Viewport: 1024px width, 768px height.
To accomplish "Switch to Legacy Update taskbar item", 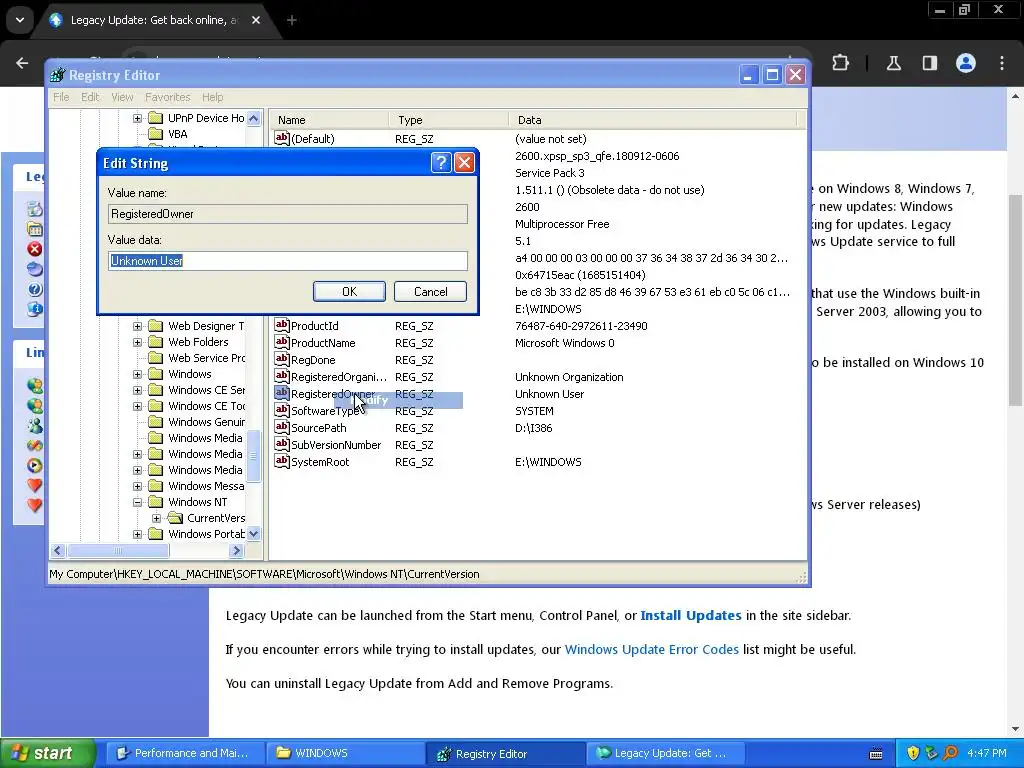I will [x=664, y=753].
